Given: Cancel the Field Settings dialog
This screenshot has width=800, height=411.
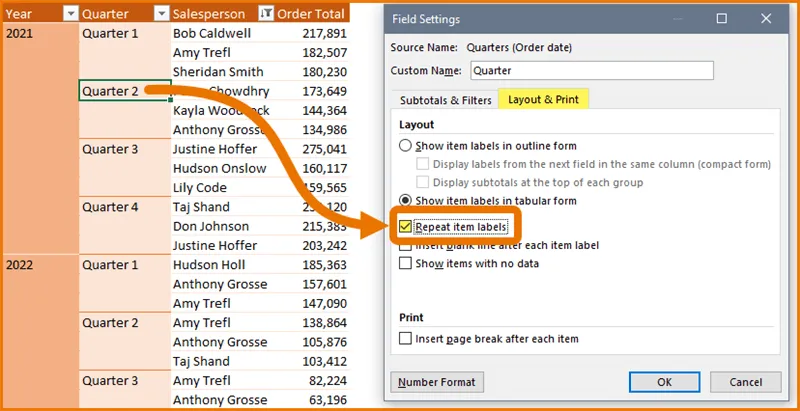Looking at the screenshot, I should click(746, 382).
